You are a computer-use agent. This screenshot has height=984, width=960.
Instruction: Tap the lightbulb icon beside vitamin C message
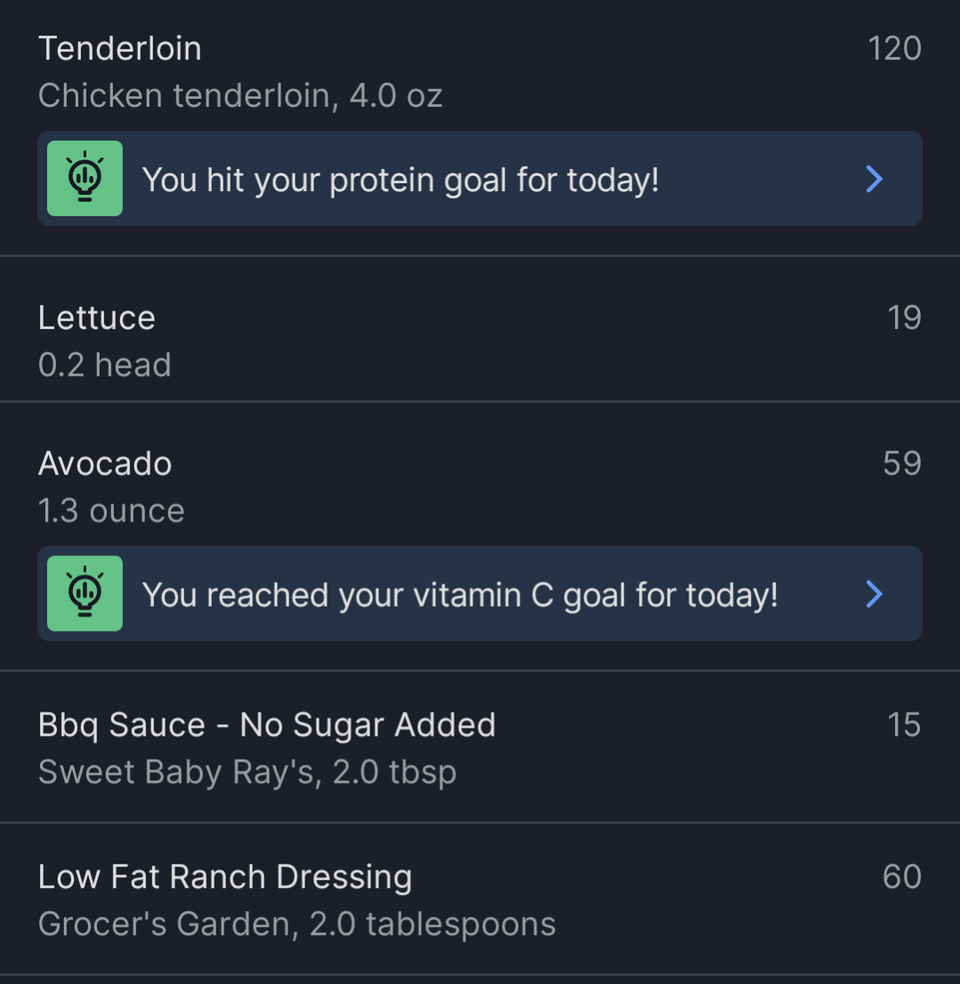tap(85, 593)
